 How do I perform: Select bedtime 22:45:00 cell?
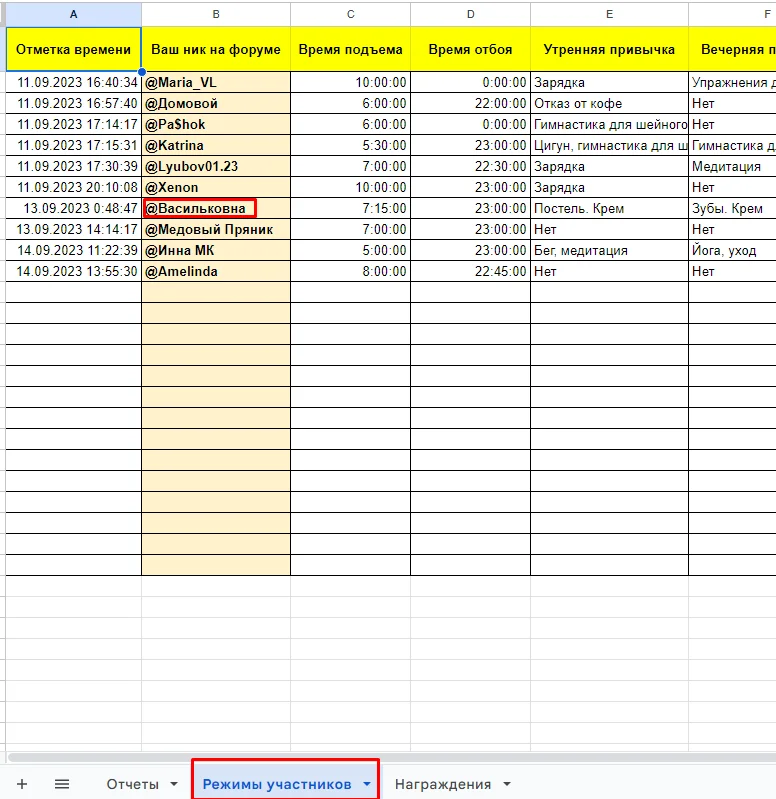[x=470, y=271]
